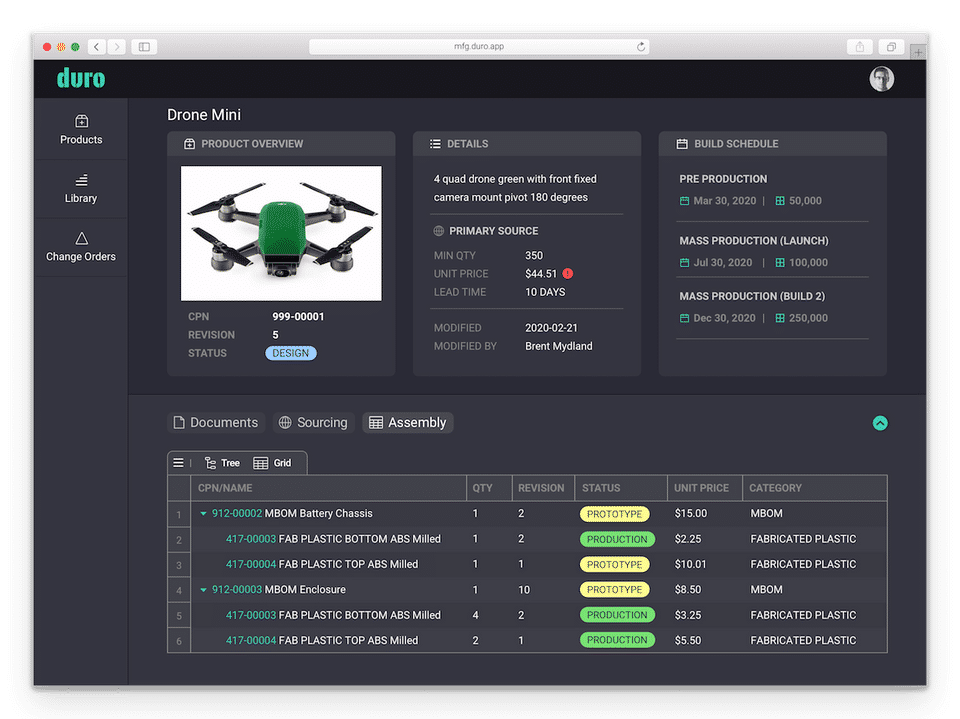Open the Products section in sidebar
The image size is (960, 719).
pos(81,129)
